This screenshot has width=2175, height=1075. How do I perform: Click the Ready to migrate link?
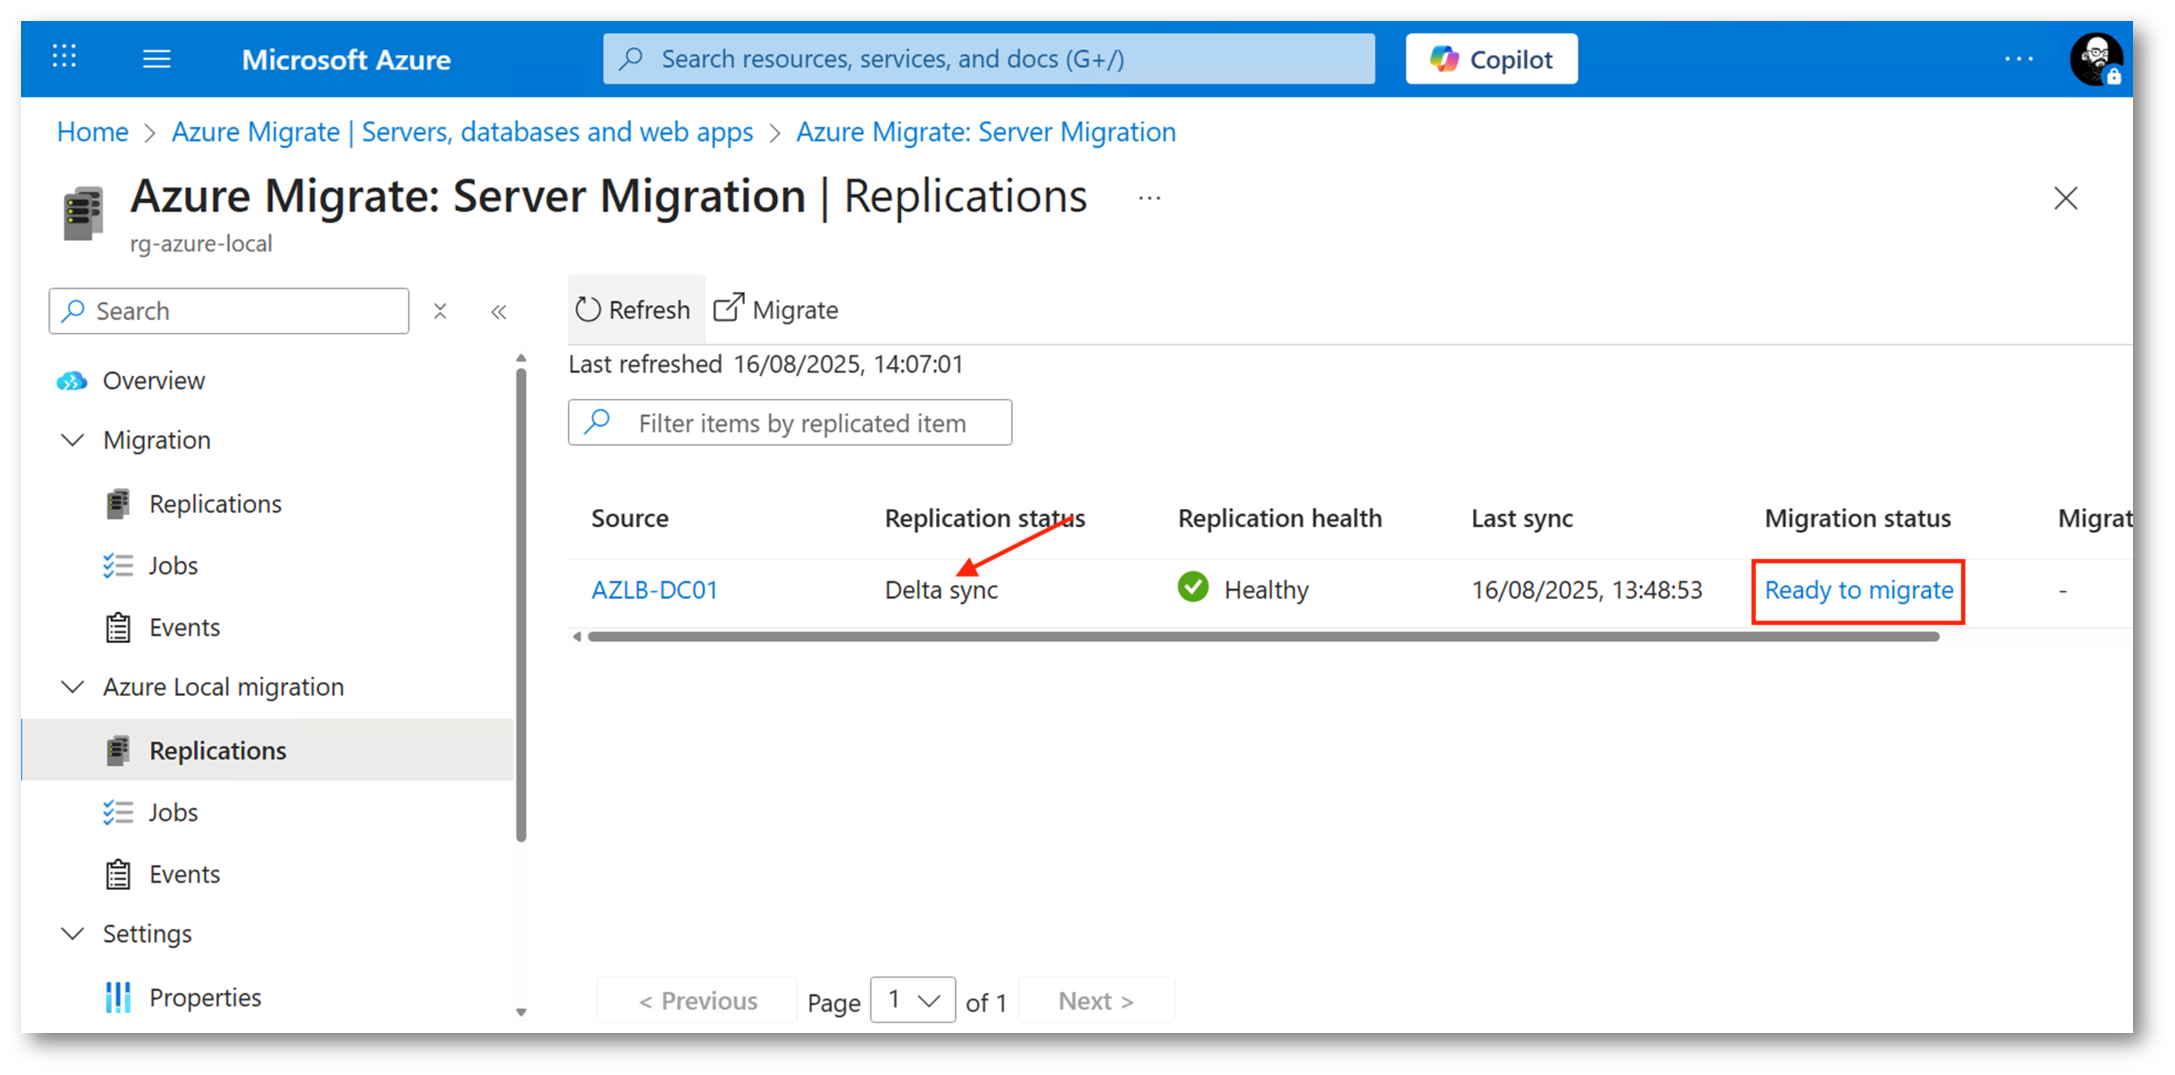click(x=1858, y=590)
